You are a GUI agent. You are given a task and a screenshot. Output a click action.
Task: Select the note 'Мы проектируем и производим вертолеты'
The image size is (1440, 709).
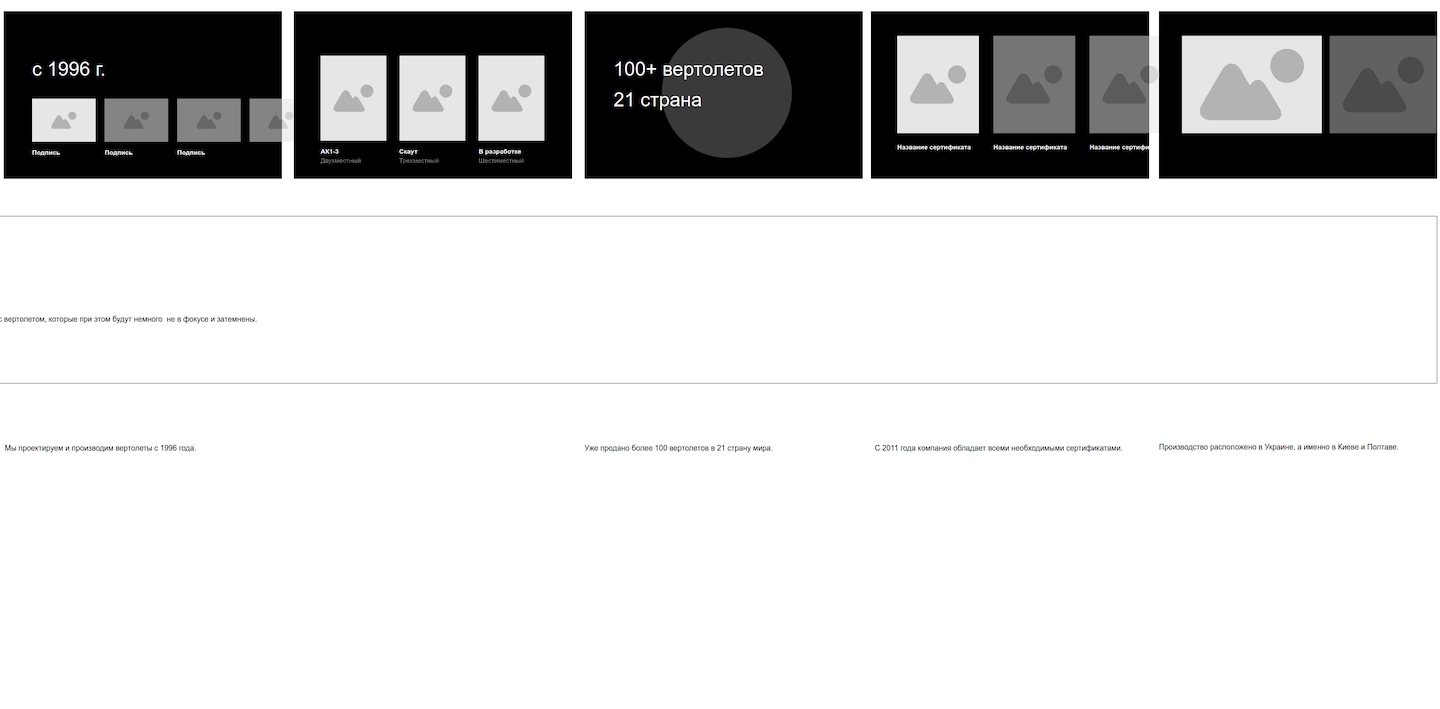[100, 448]
